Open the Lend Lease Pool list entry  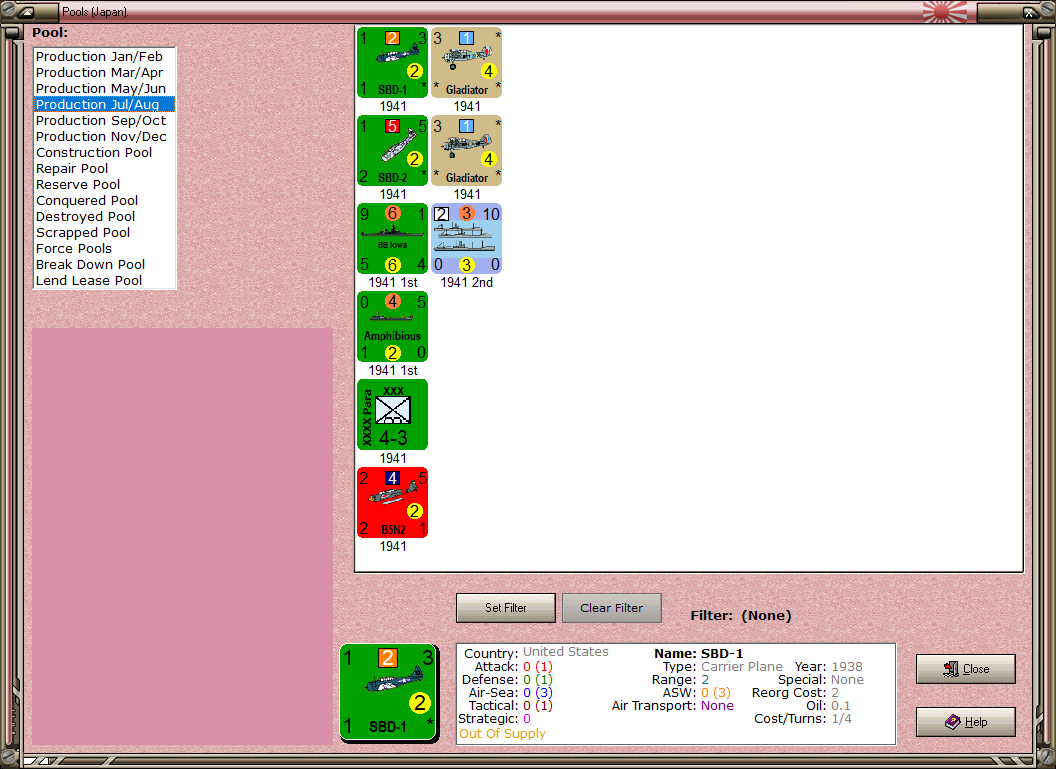pyautogui.click(x=104, y=281)
